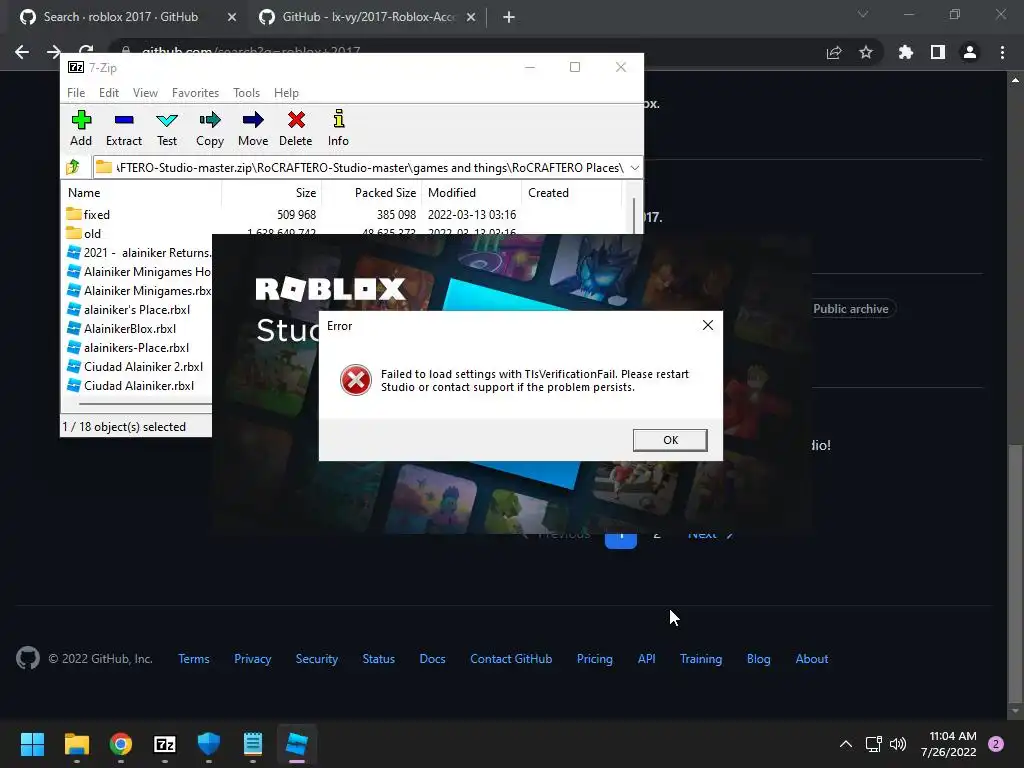Select '2021 - alainiker Returns' file
The image size is (1024, 768).
(x=139, y=253)
